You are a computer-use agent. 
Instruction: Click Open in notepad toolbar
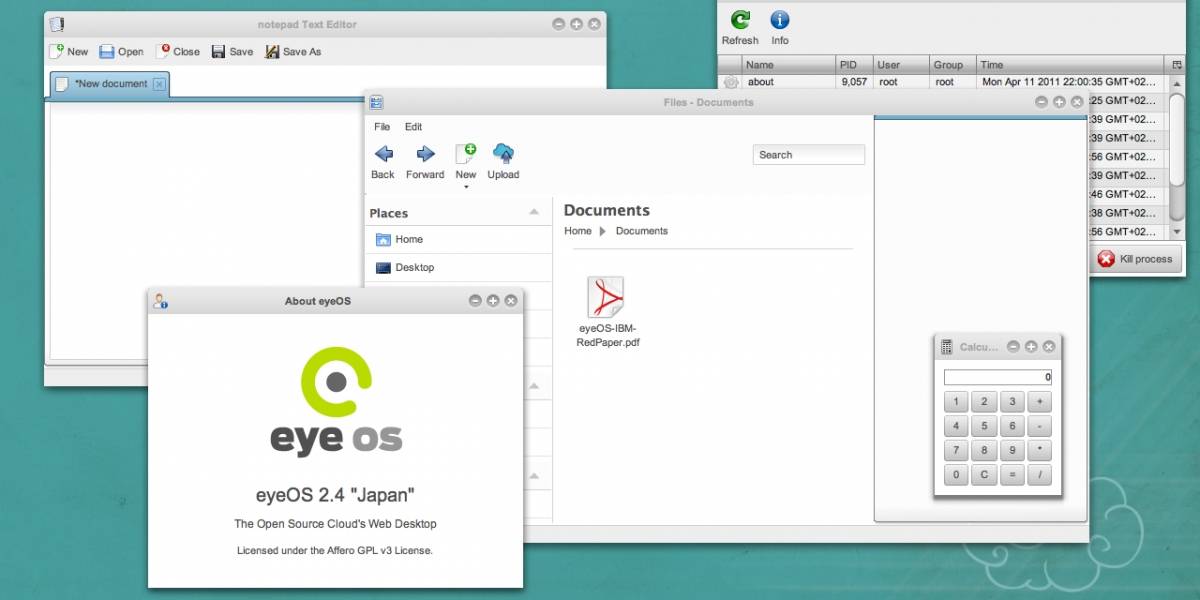tap(121, 51)
